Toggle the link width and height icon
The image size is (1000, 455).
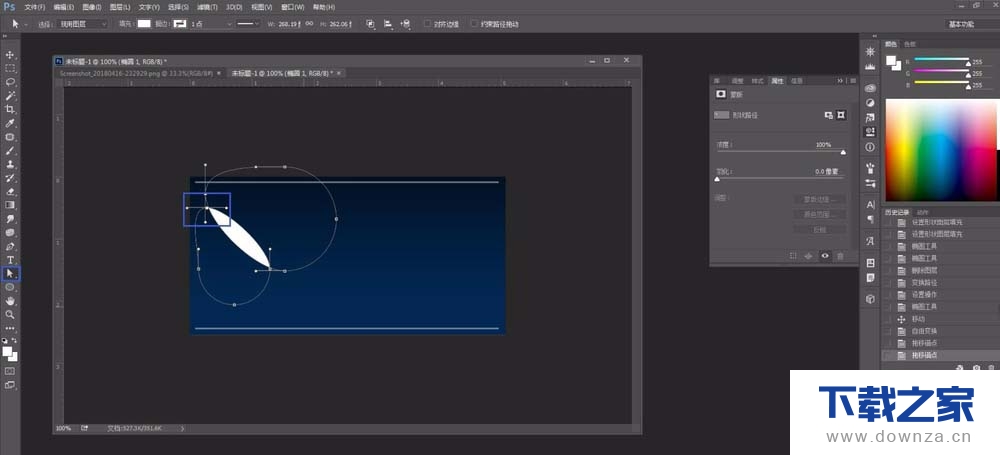tap(309, 24)
